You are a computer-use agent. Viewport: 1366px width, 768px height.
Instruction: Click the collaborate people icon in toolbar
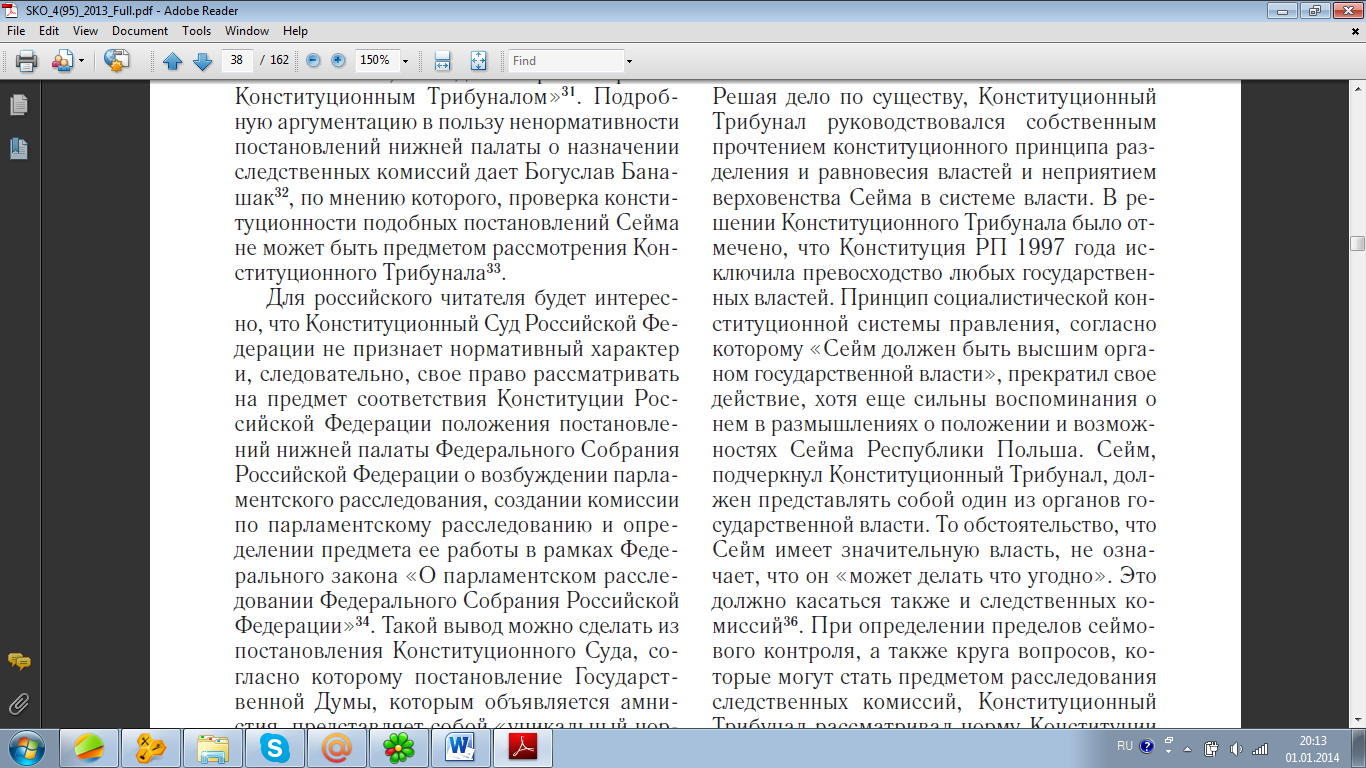coord(62,61)
